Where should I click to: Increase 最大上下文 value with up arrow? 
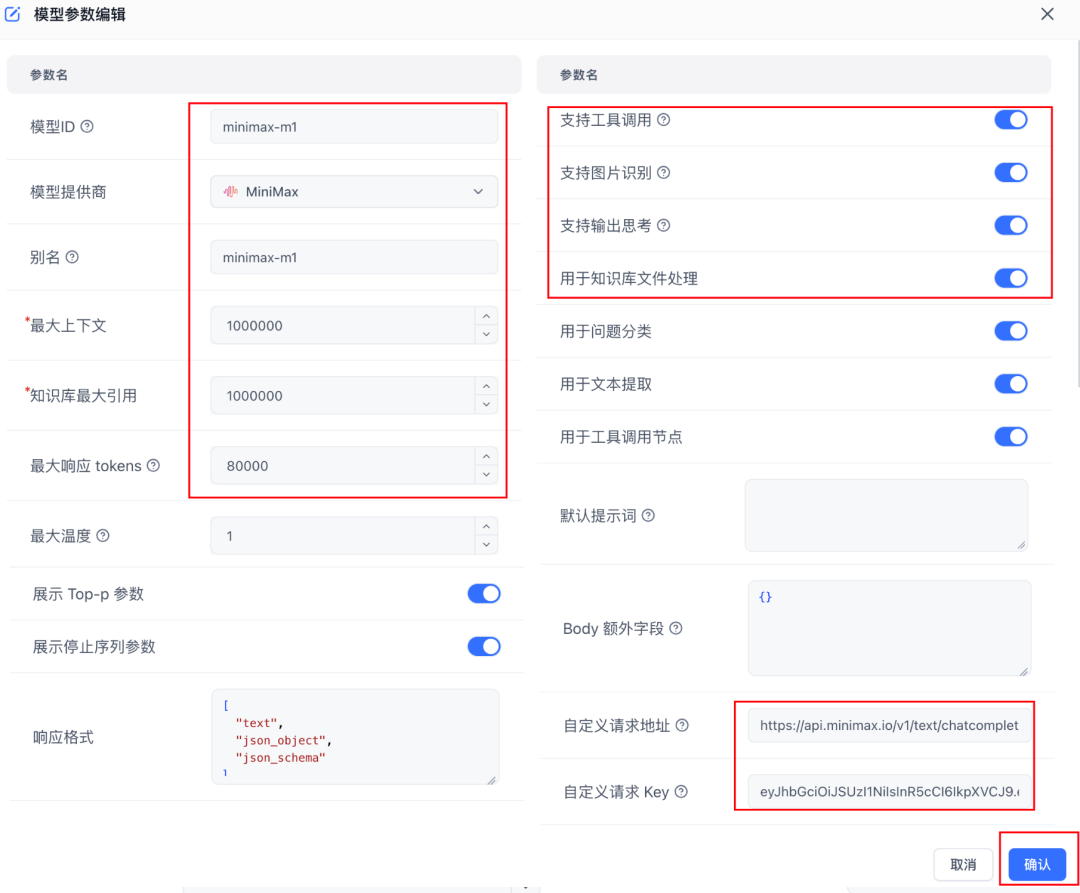pos(486,316)
